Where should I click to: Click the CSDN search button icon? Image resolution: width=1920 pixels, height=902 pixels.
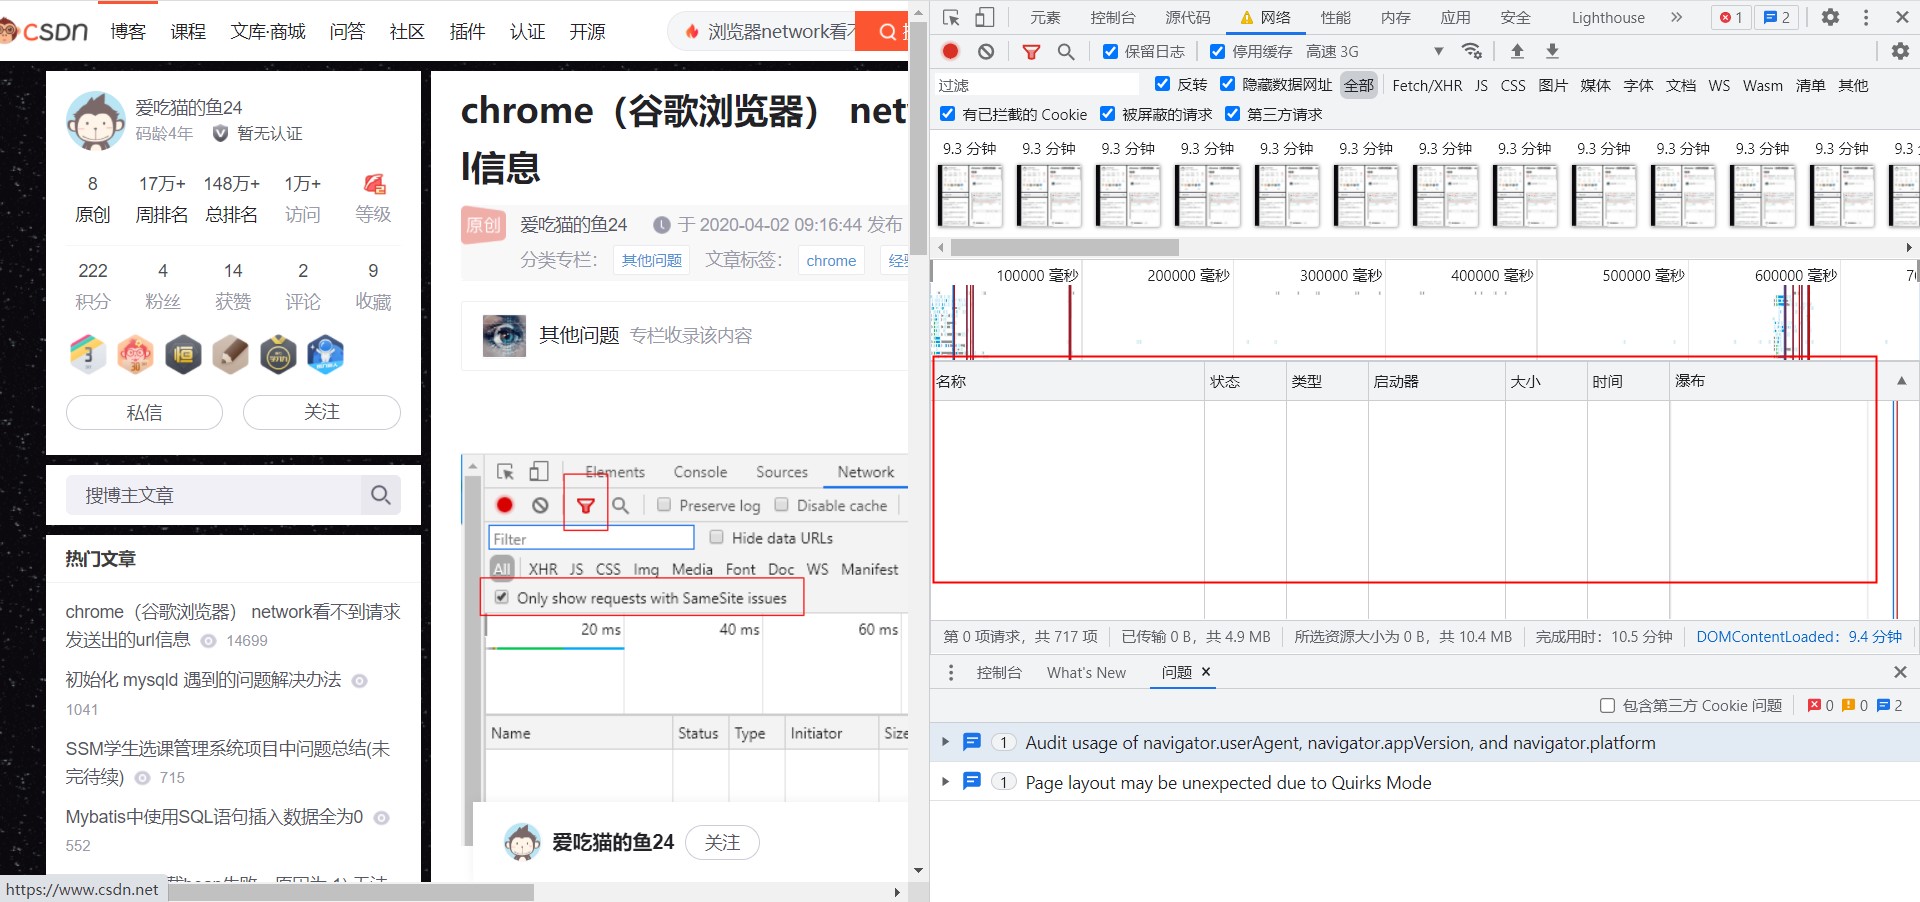887,32
